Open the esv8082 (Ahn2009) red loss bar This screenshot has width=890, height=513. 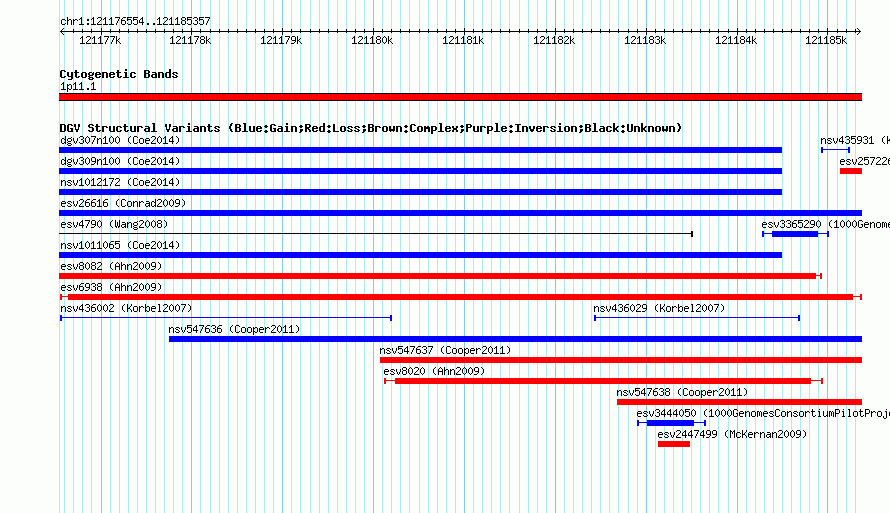coord(440,276)
